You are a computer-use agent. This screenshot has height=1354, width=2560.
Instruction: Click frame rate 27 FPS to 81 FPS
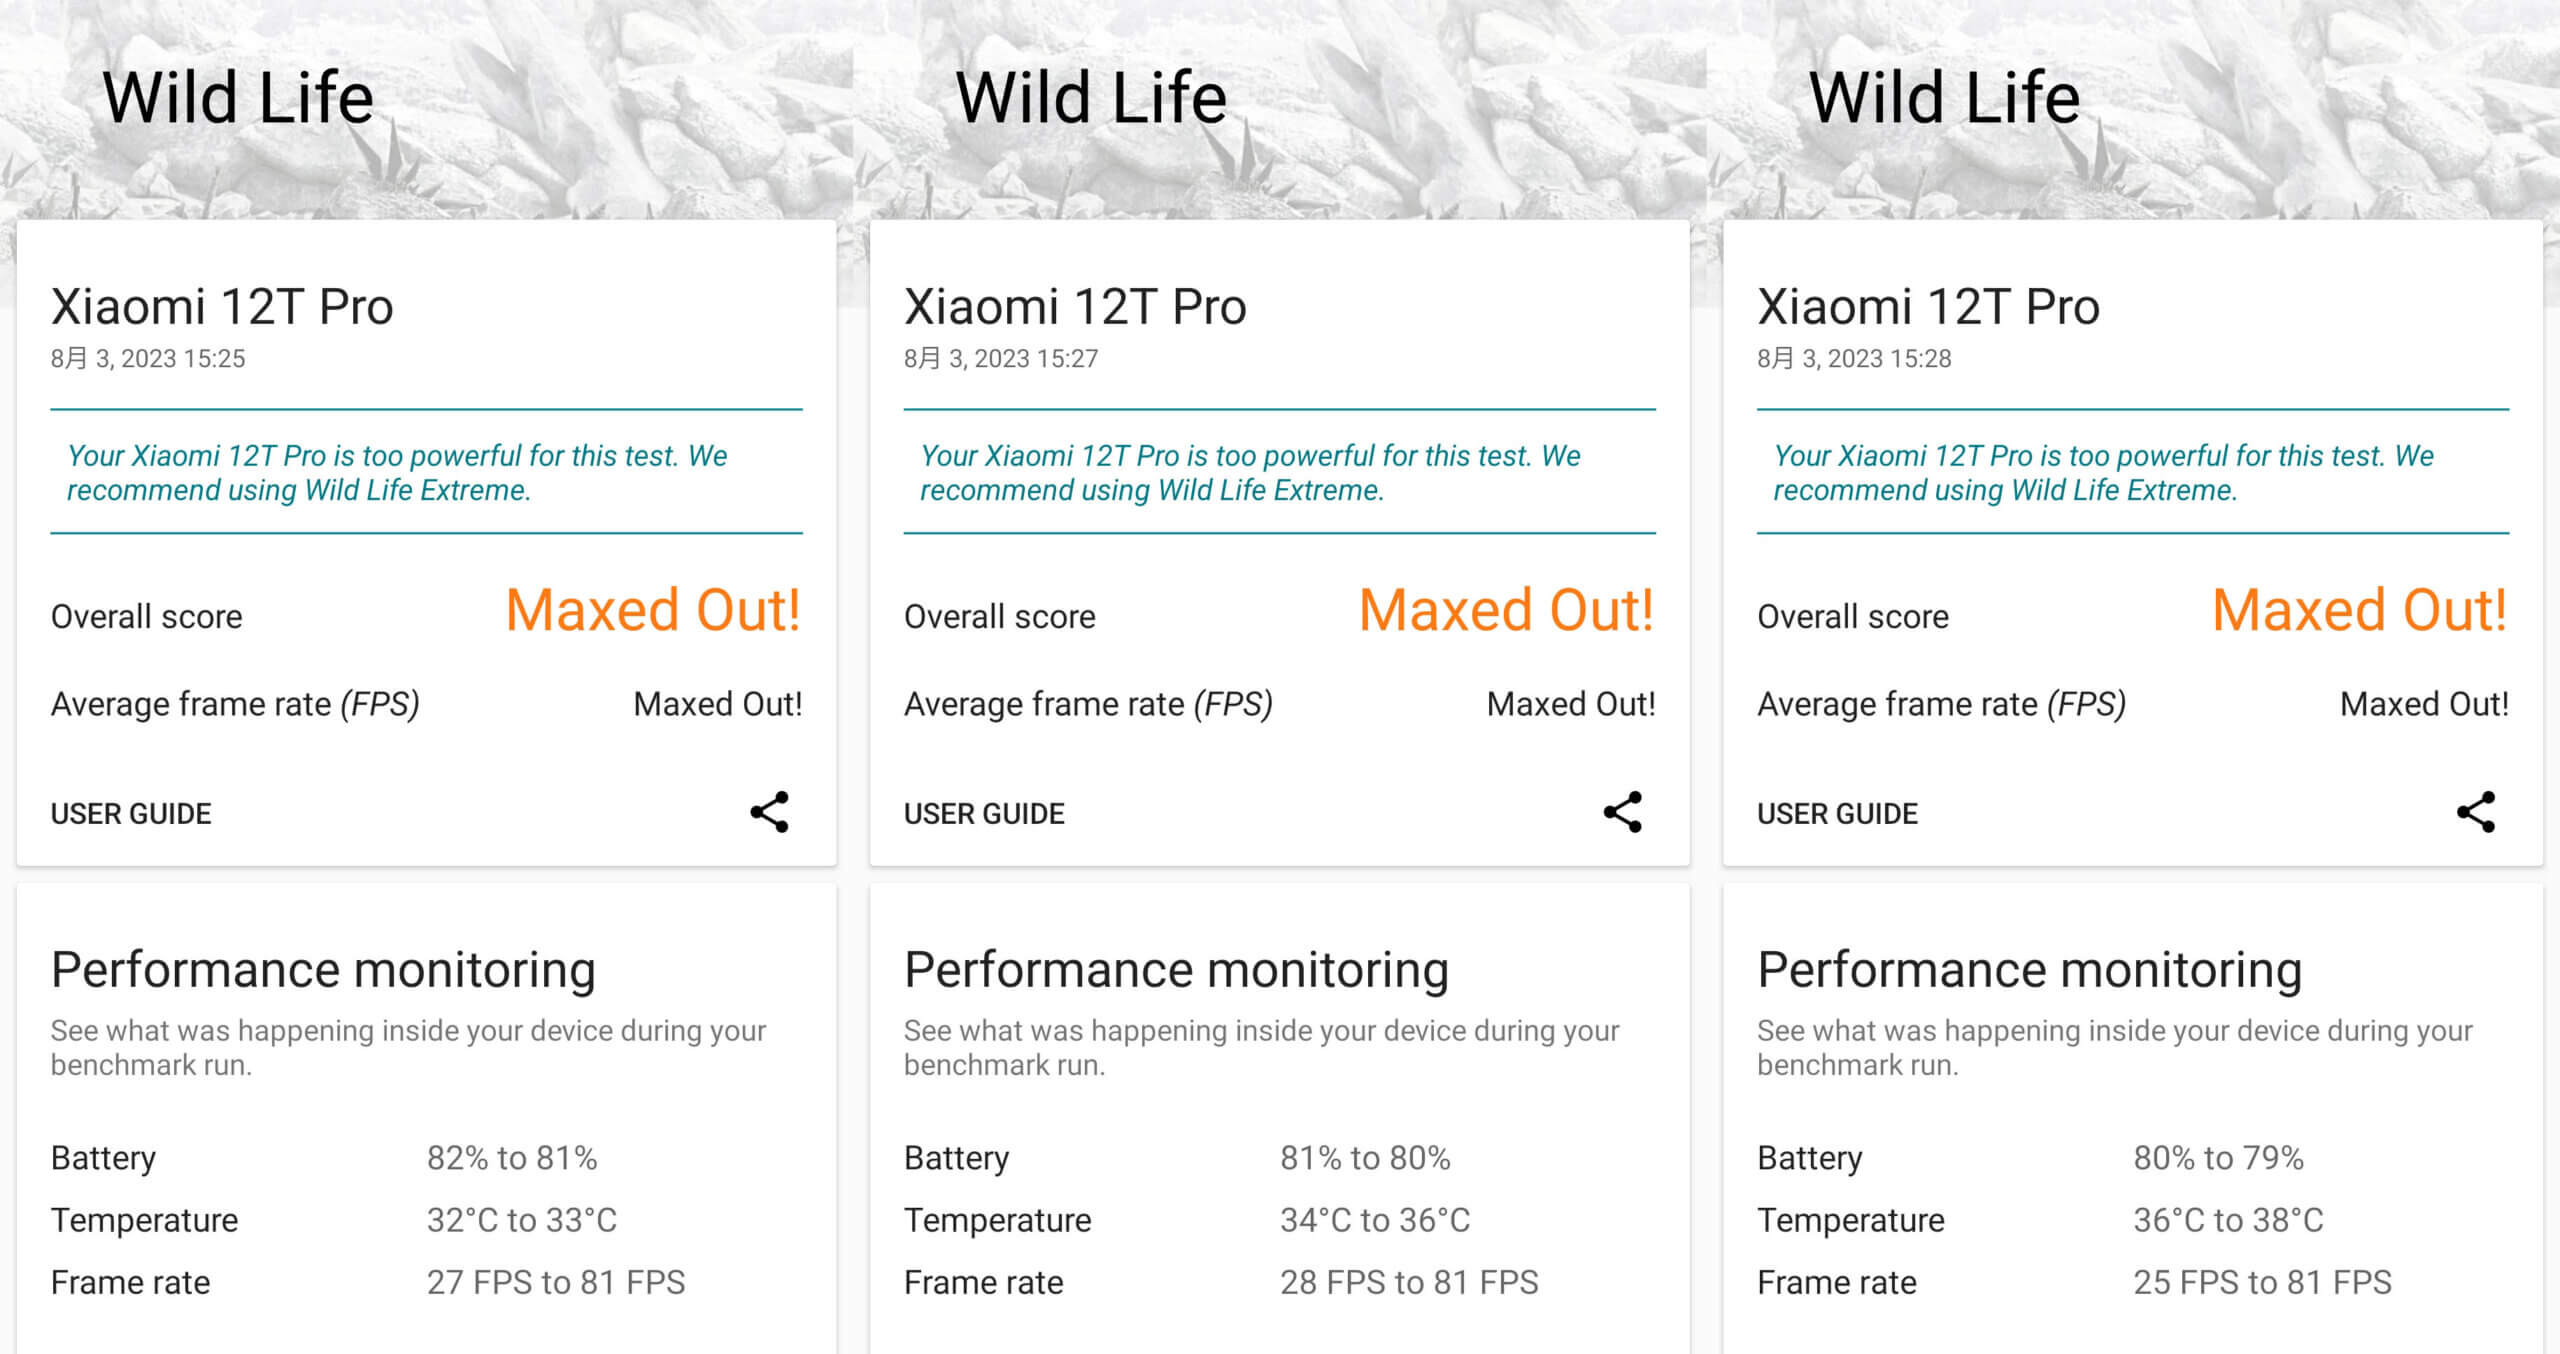click(556, 1282)
